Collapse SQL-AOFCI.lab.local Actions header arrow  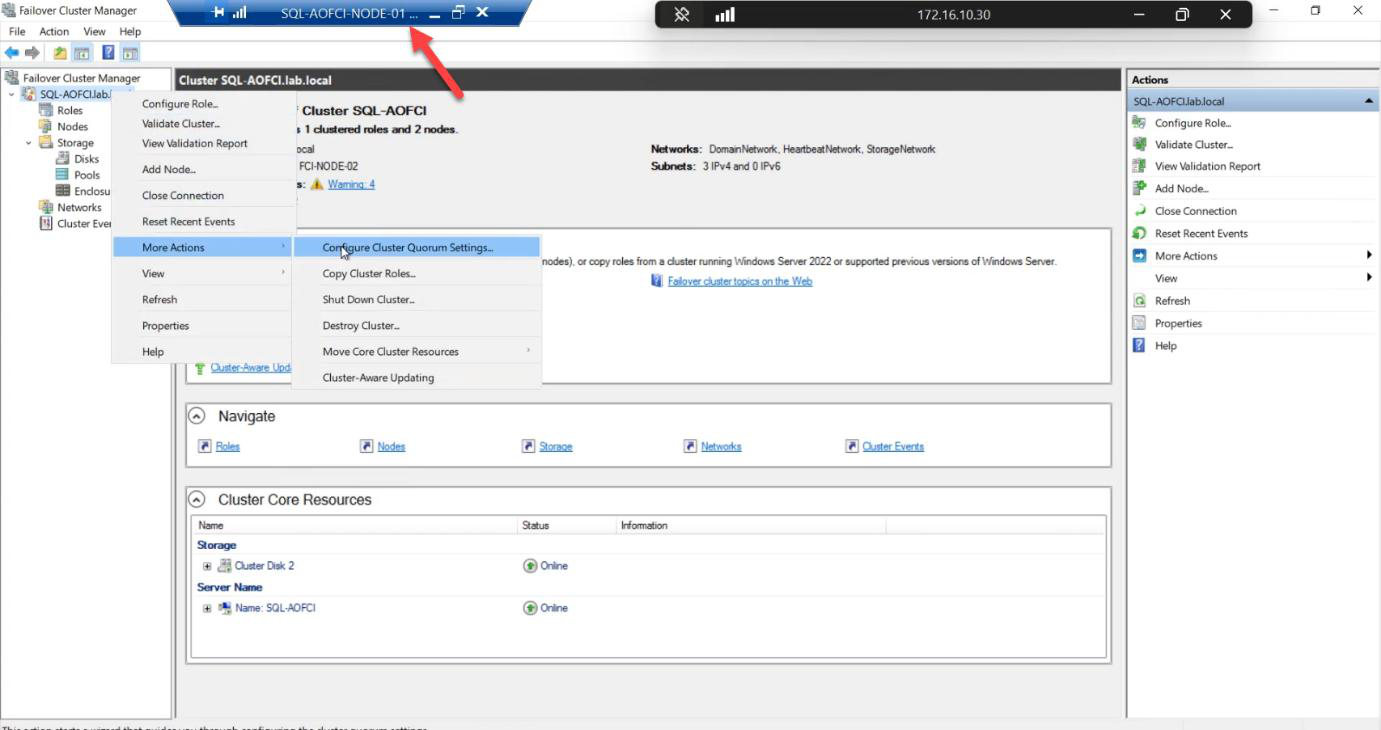1368,101
